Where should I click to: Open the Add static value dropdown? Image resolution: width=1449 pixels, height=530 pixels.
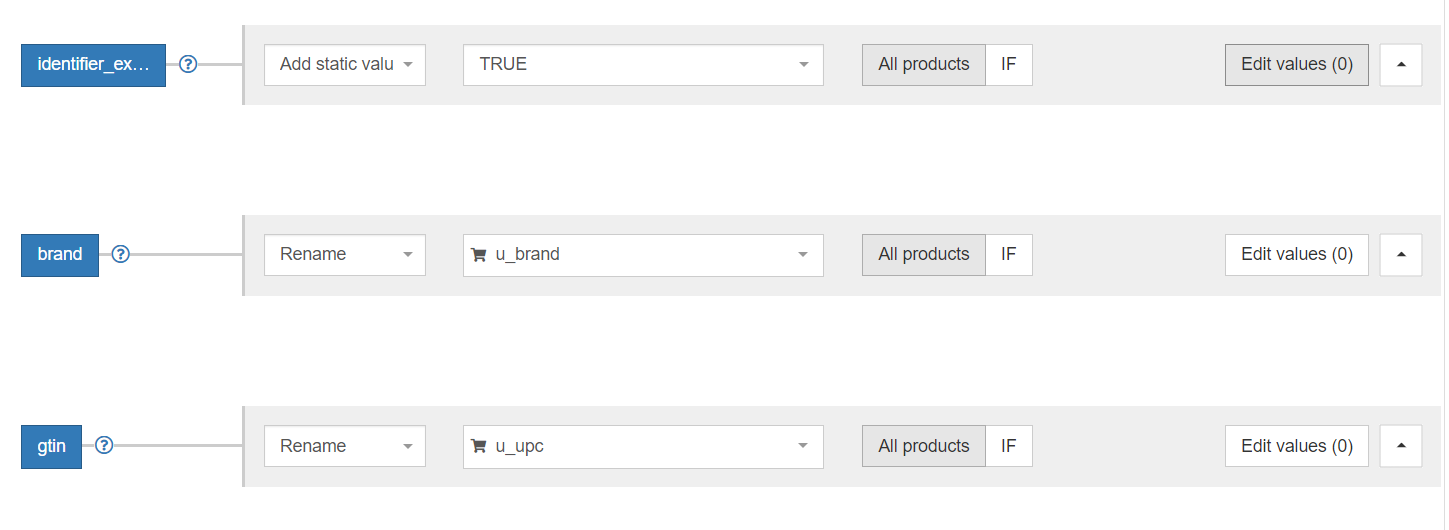[x=344, y=64]
